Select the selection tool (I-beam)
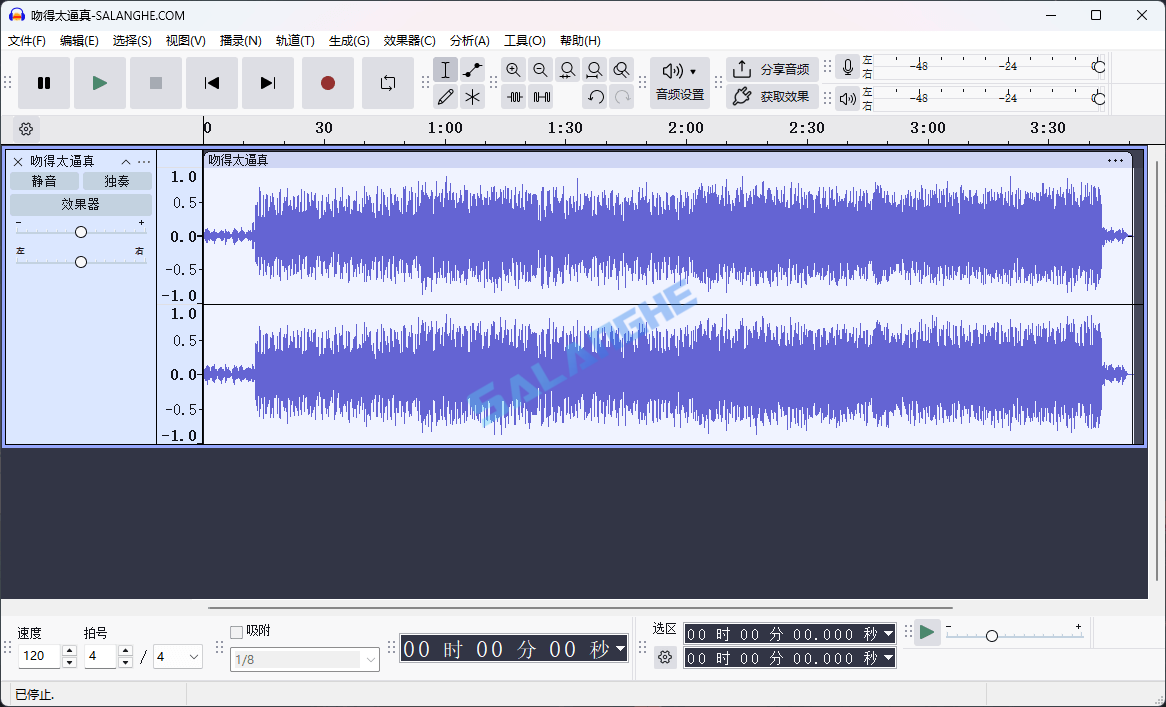This screenshot has width=1166, height=707. coord(445,69)
